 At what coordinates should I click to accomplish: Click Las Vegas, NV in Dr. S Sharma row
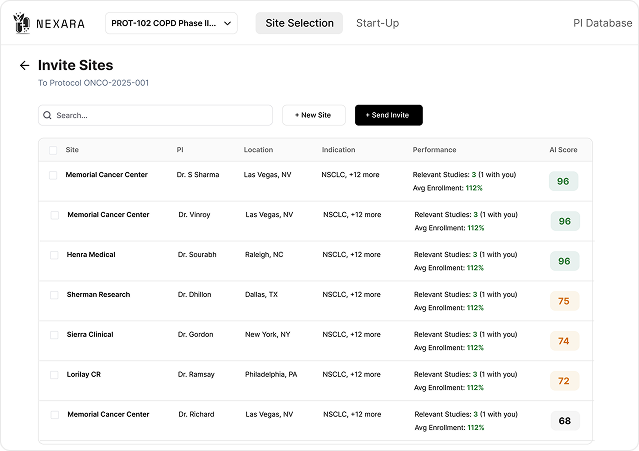click(x=267, y=175)
